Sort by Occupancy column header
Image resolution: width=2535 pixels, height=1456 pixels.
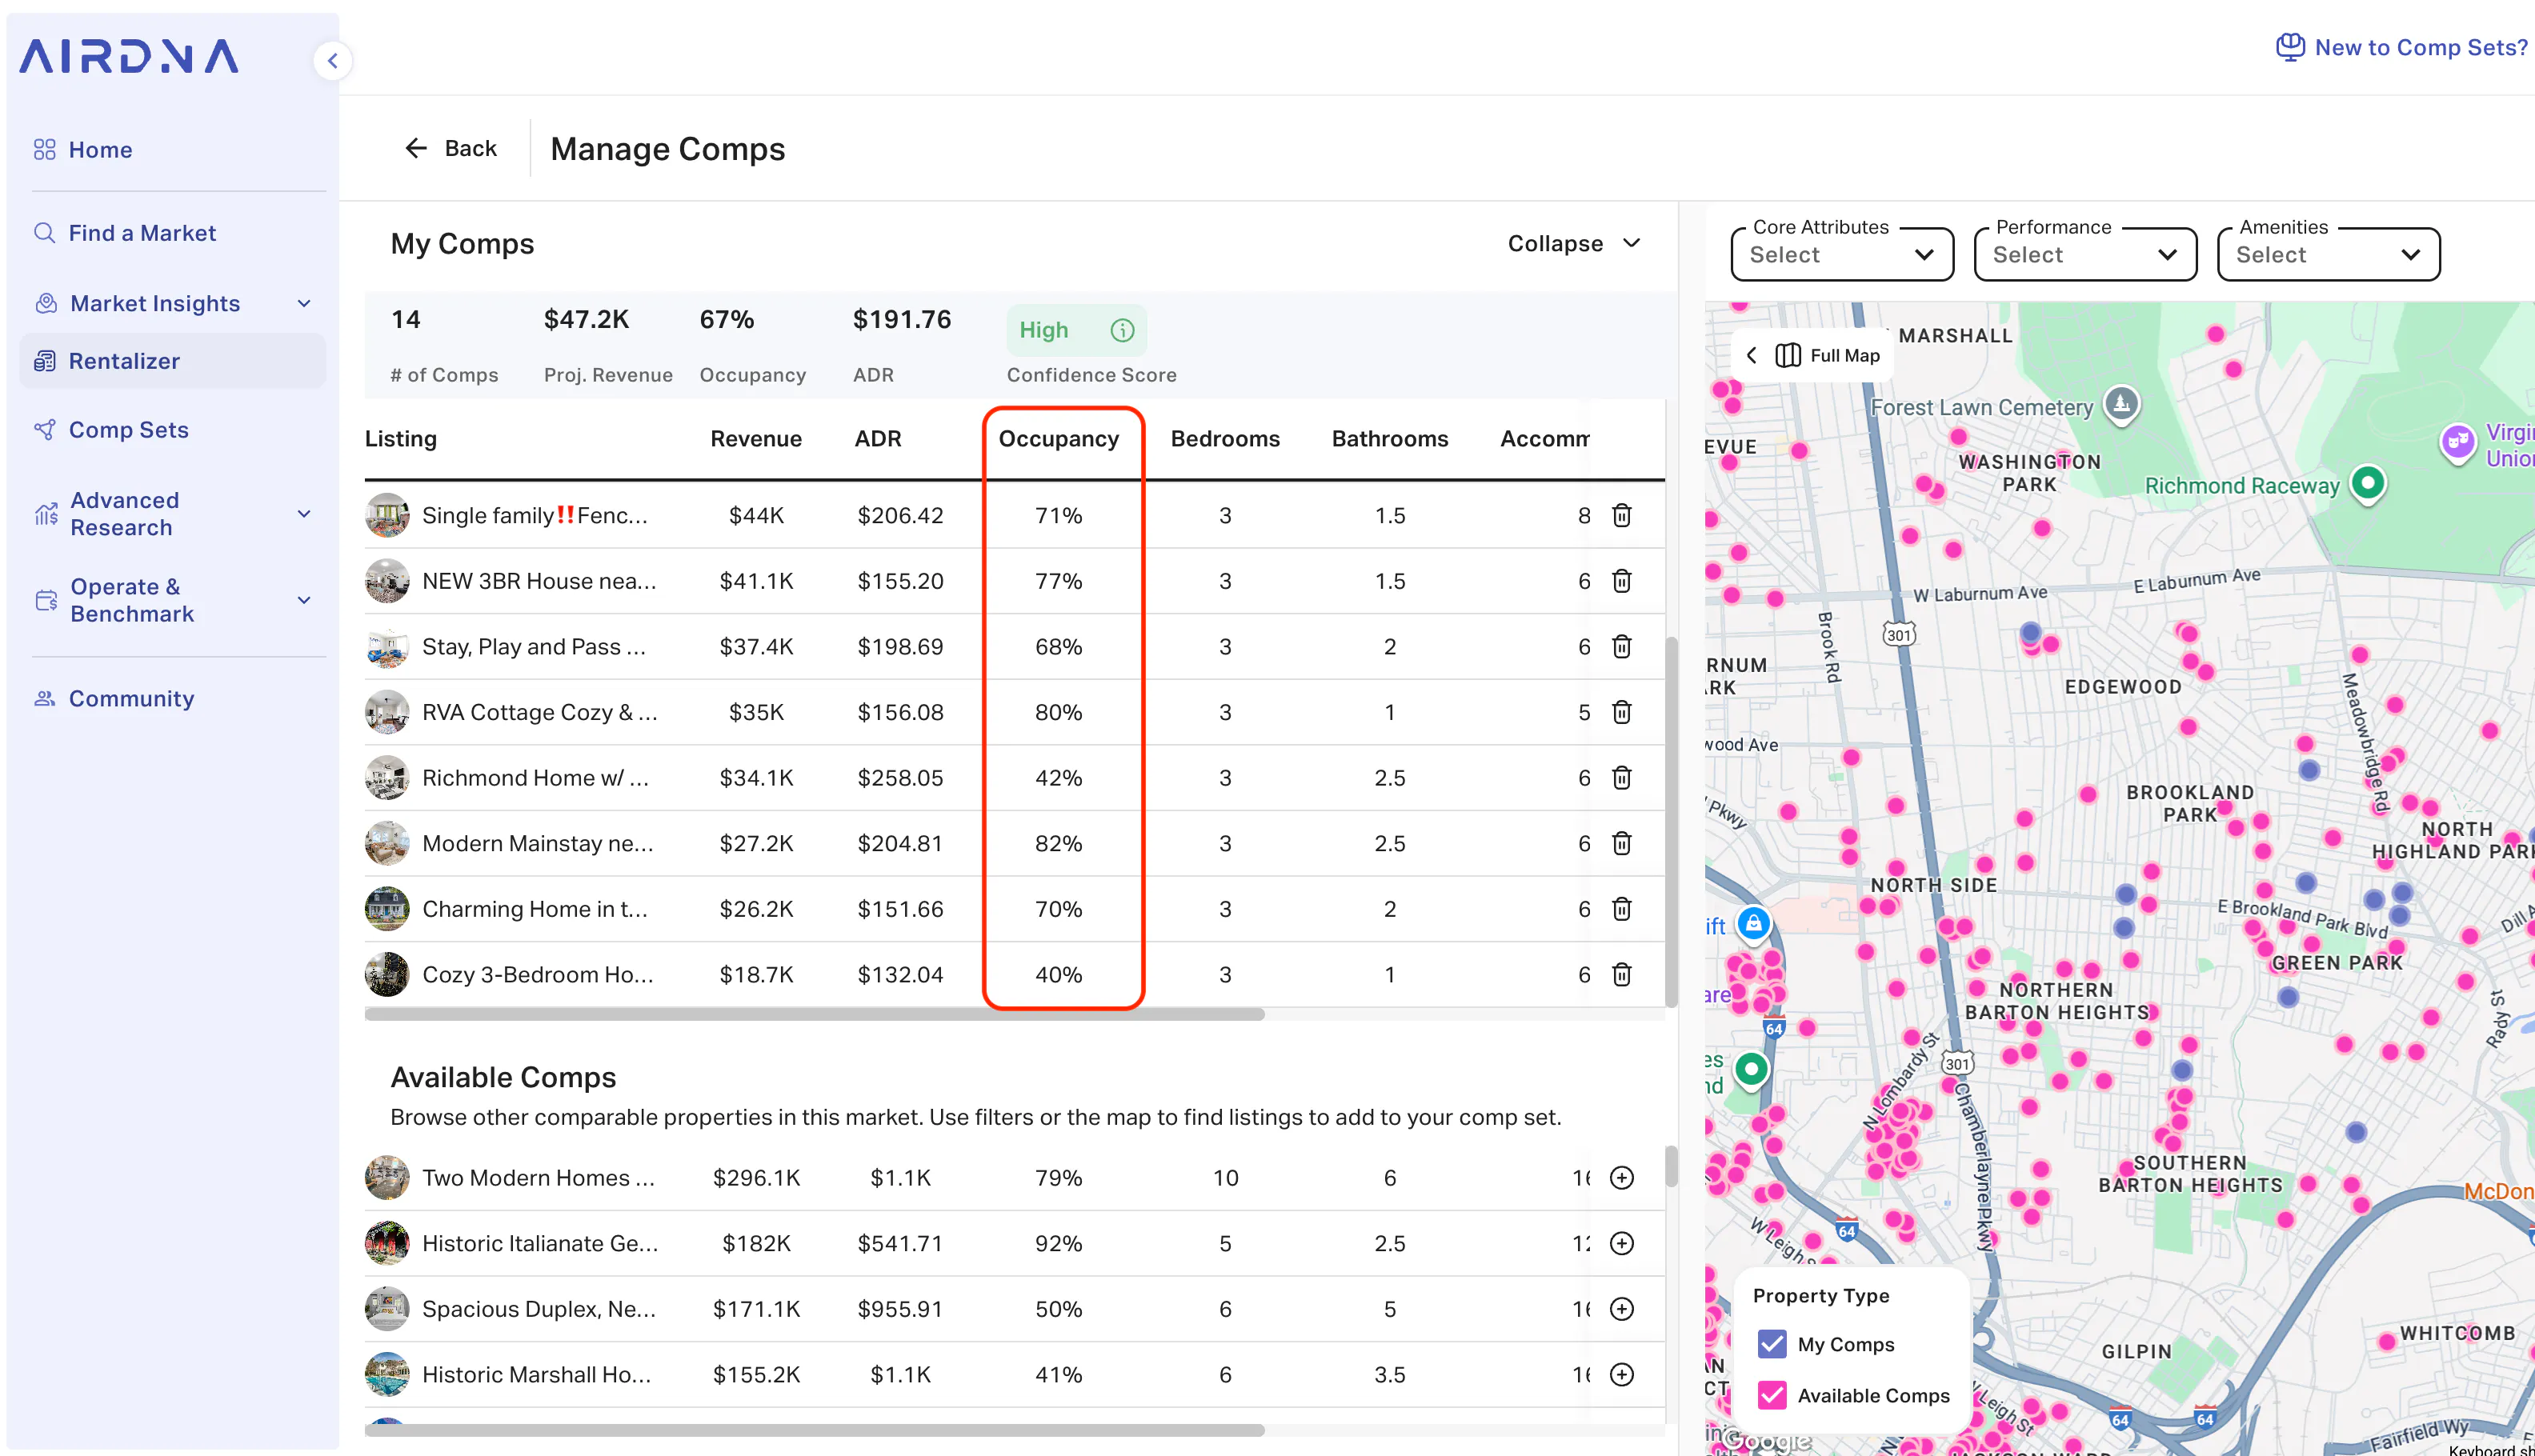click(x=1058, y=439)
